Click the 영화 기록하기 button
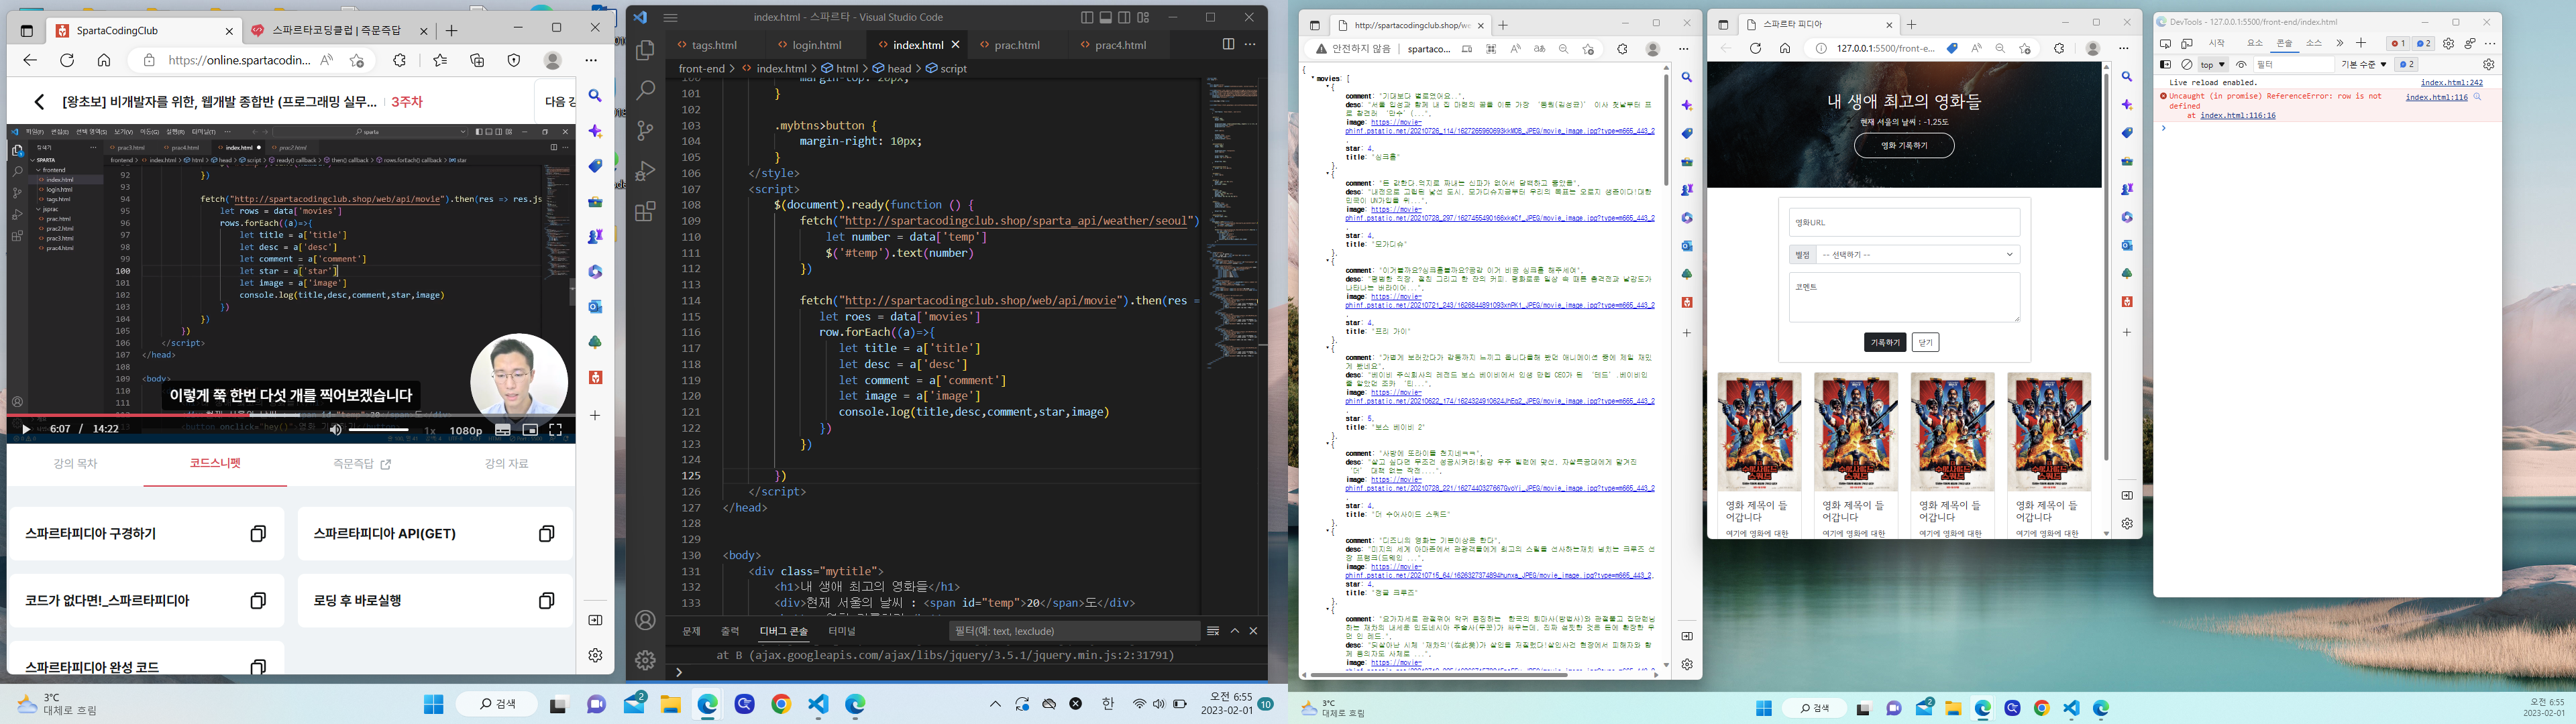The height and width of the screenshot is (724, 2576). pos(1904,146)
